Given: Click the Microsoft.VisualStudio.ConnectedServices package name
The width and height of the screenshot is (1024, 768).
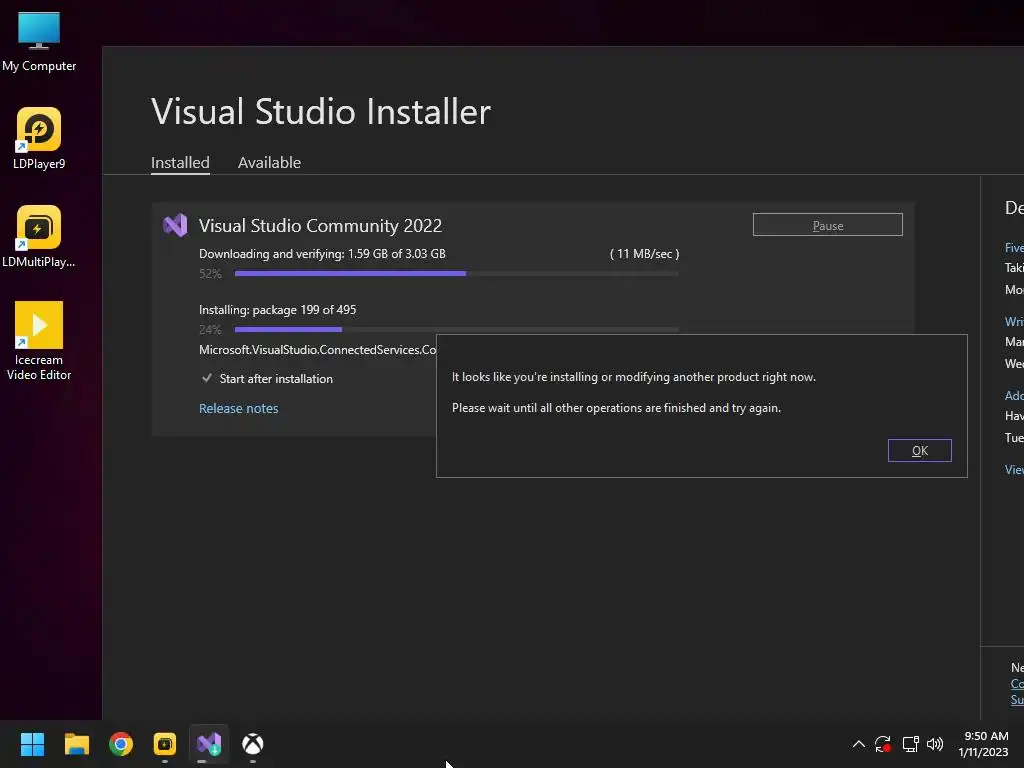Looking at the screenshot, I should coord(317,350).
